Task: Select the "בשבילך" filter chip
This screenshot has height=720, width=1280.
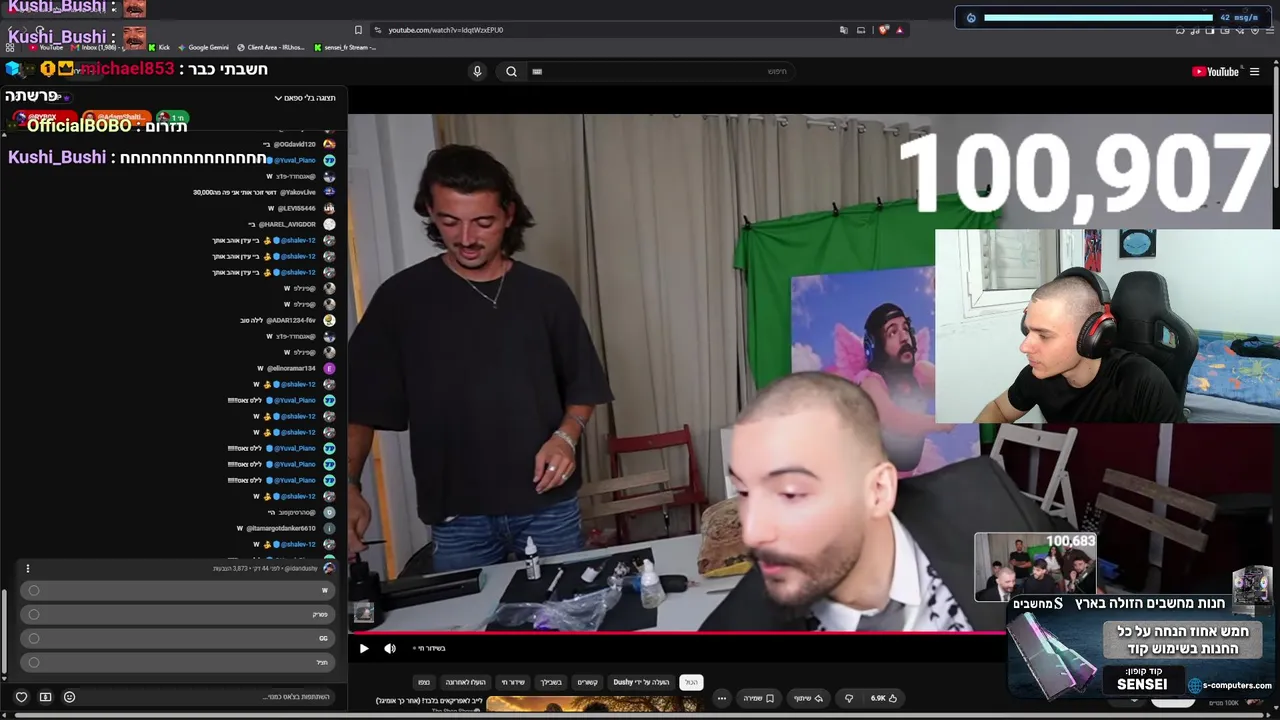Action: click(x=551, y=682)
